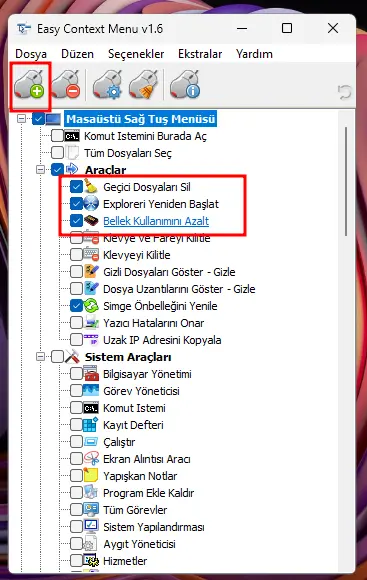Collapse the Masaüstü Sağ Tuş Menüsü tree node
This screenshot has height=580, width=367.
click(x=22, y=119)
